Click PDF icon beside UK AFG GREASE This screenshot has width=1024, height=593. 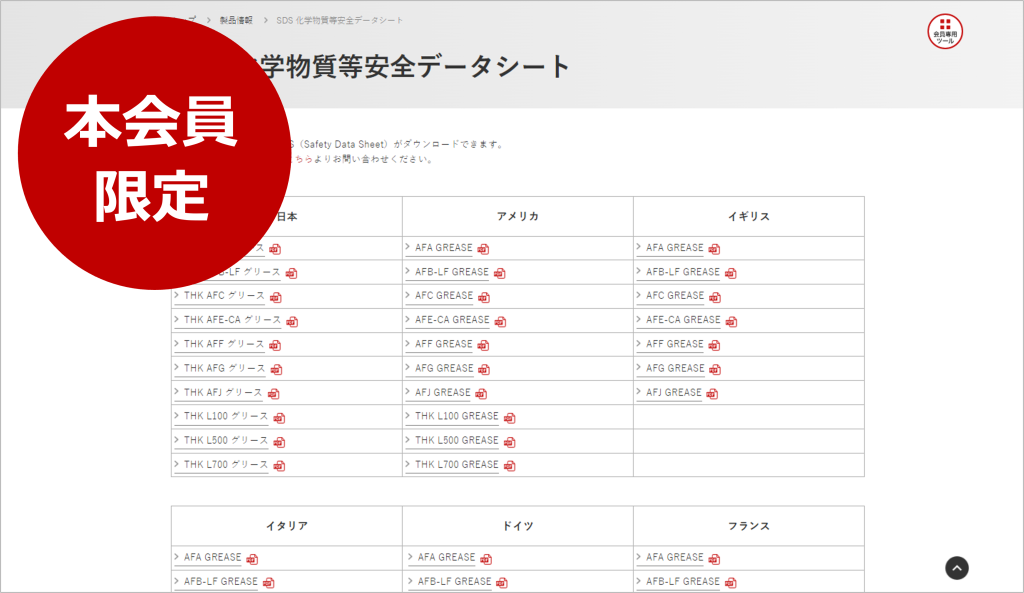click(715, 370)
